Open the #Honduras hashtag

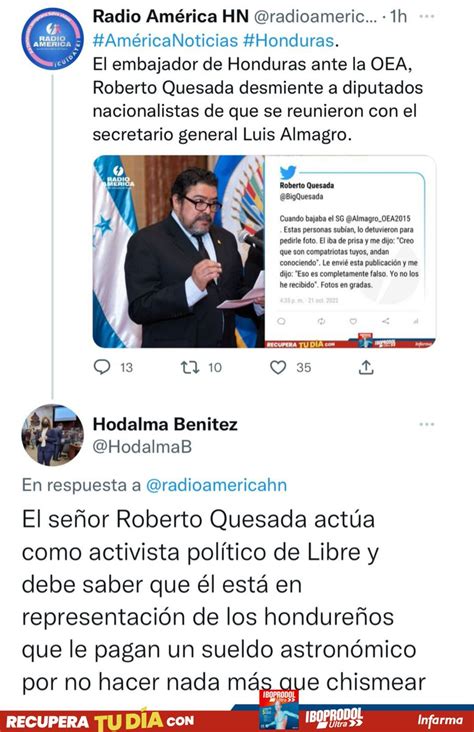[x=288, y=41]
